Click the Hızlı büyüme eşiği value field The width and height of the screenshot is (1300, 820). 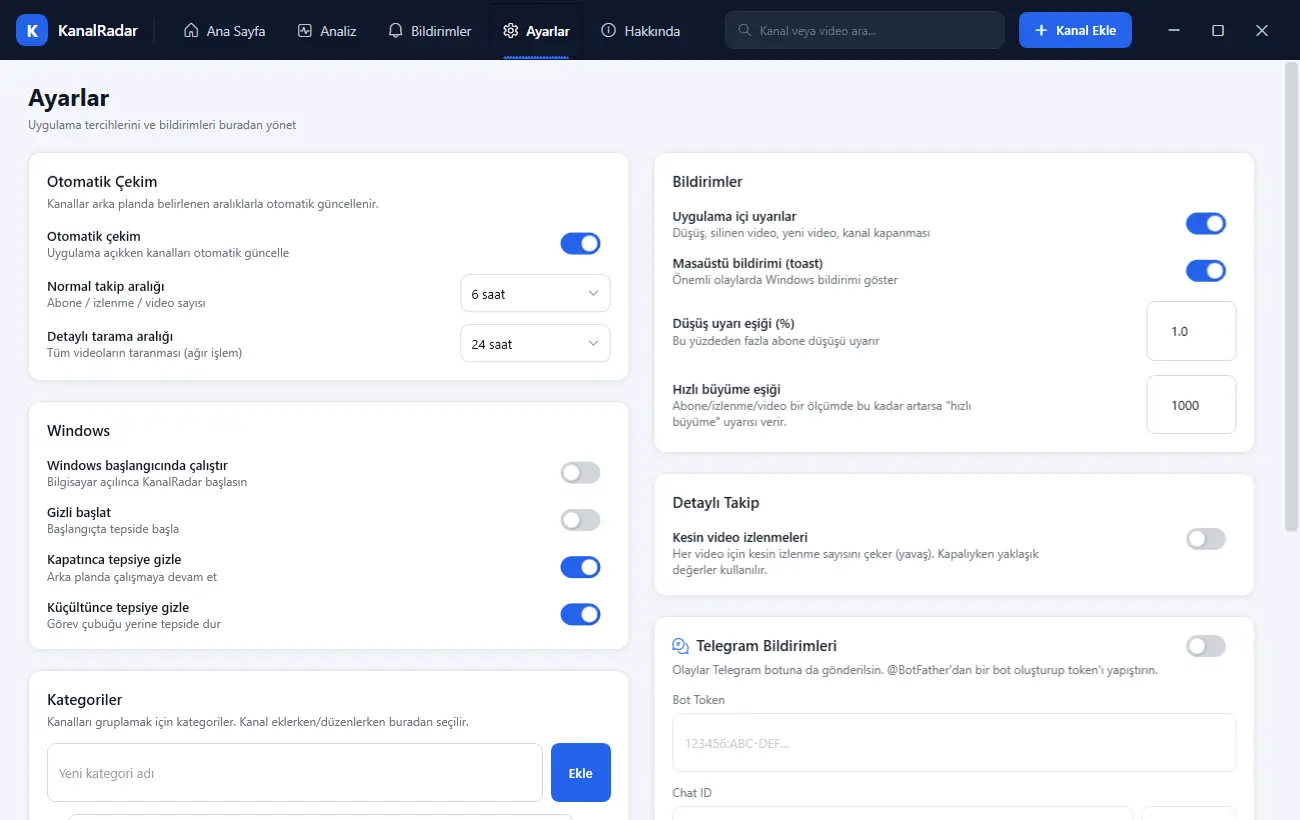1191,405
